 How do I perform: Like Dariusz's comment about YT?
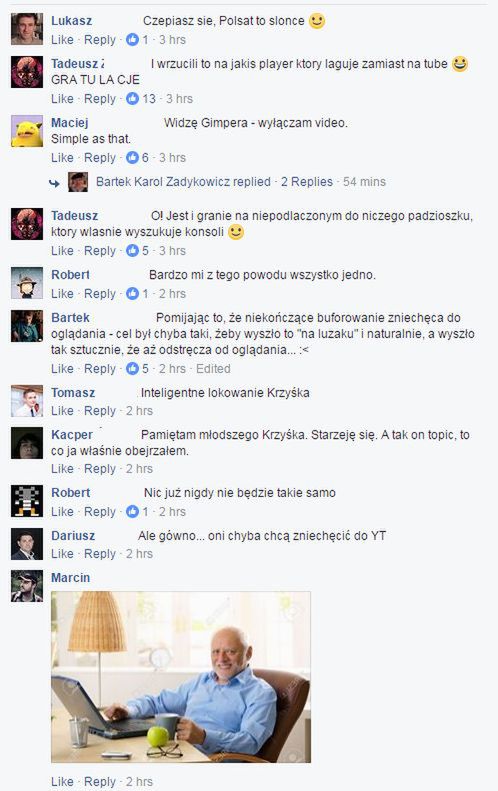click(x=62, y=554)
